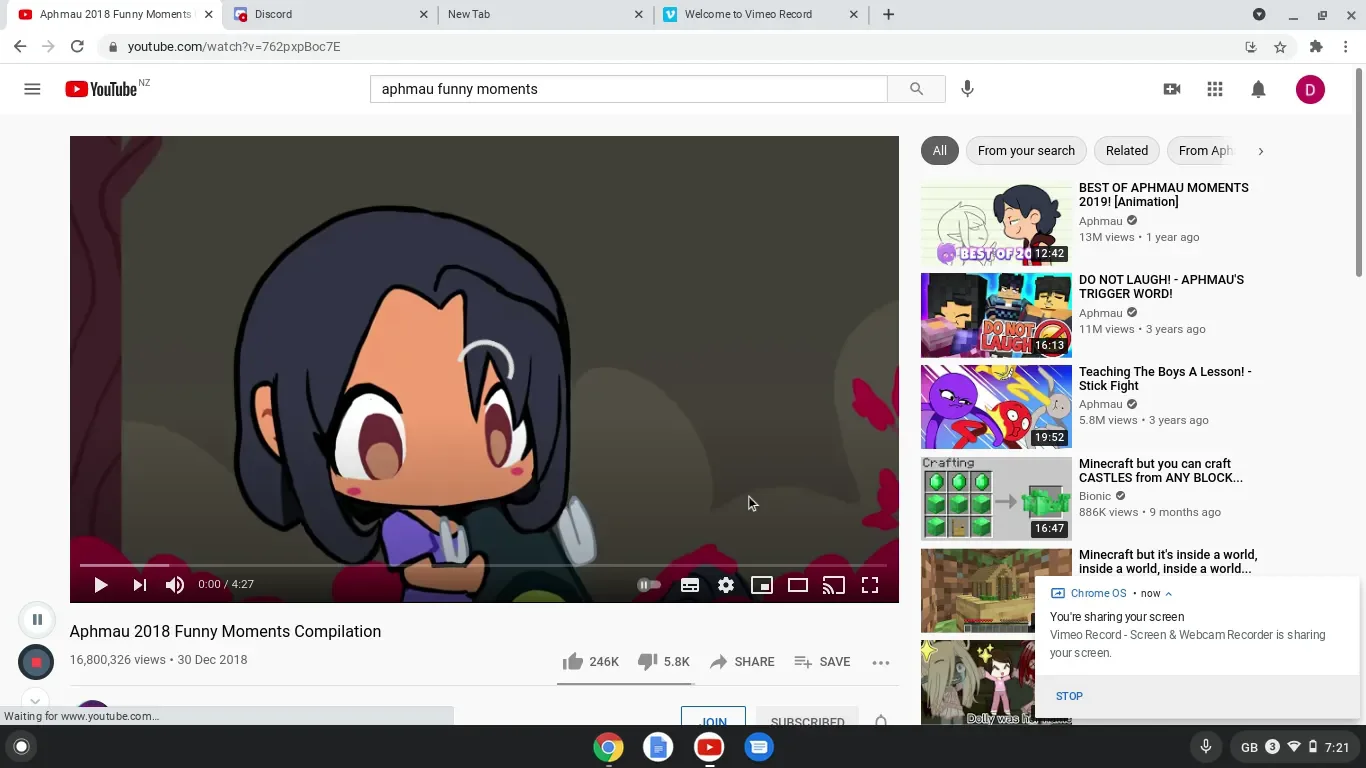
Task: Open the YouTube apps grid
Action: (x=1215, y=89)
